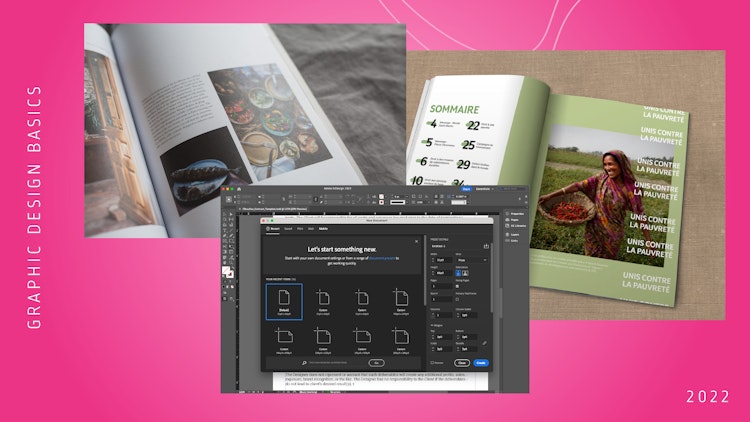Open the Saved presets tab
The width and height of the screenshot is (750, 422).
point(288,229)
